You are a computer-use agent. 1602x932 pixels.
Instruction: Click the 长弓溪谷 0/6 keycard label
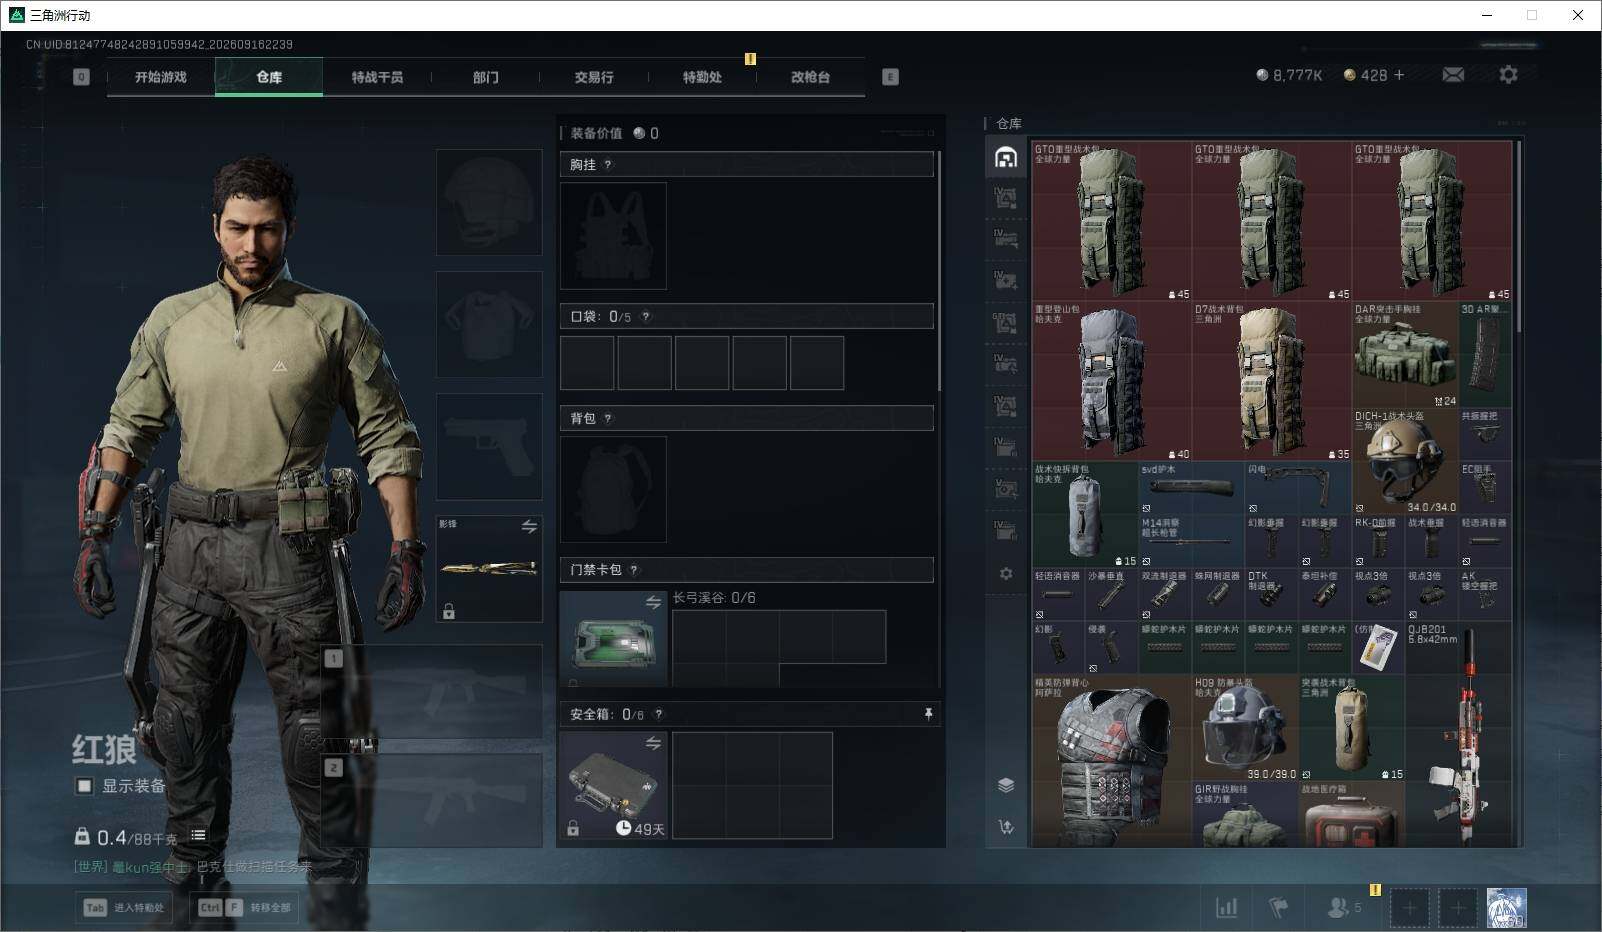(x=714, y=598)
